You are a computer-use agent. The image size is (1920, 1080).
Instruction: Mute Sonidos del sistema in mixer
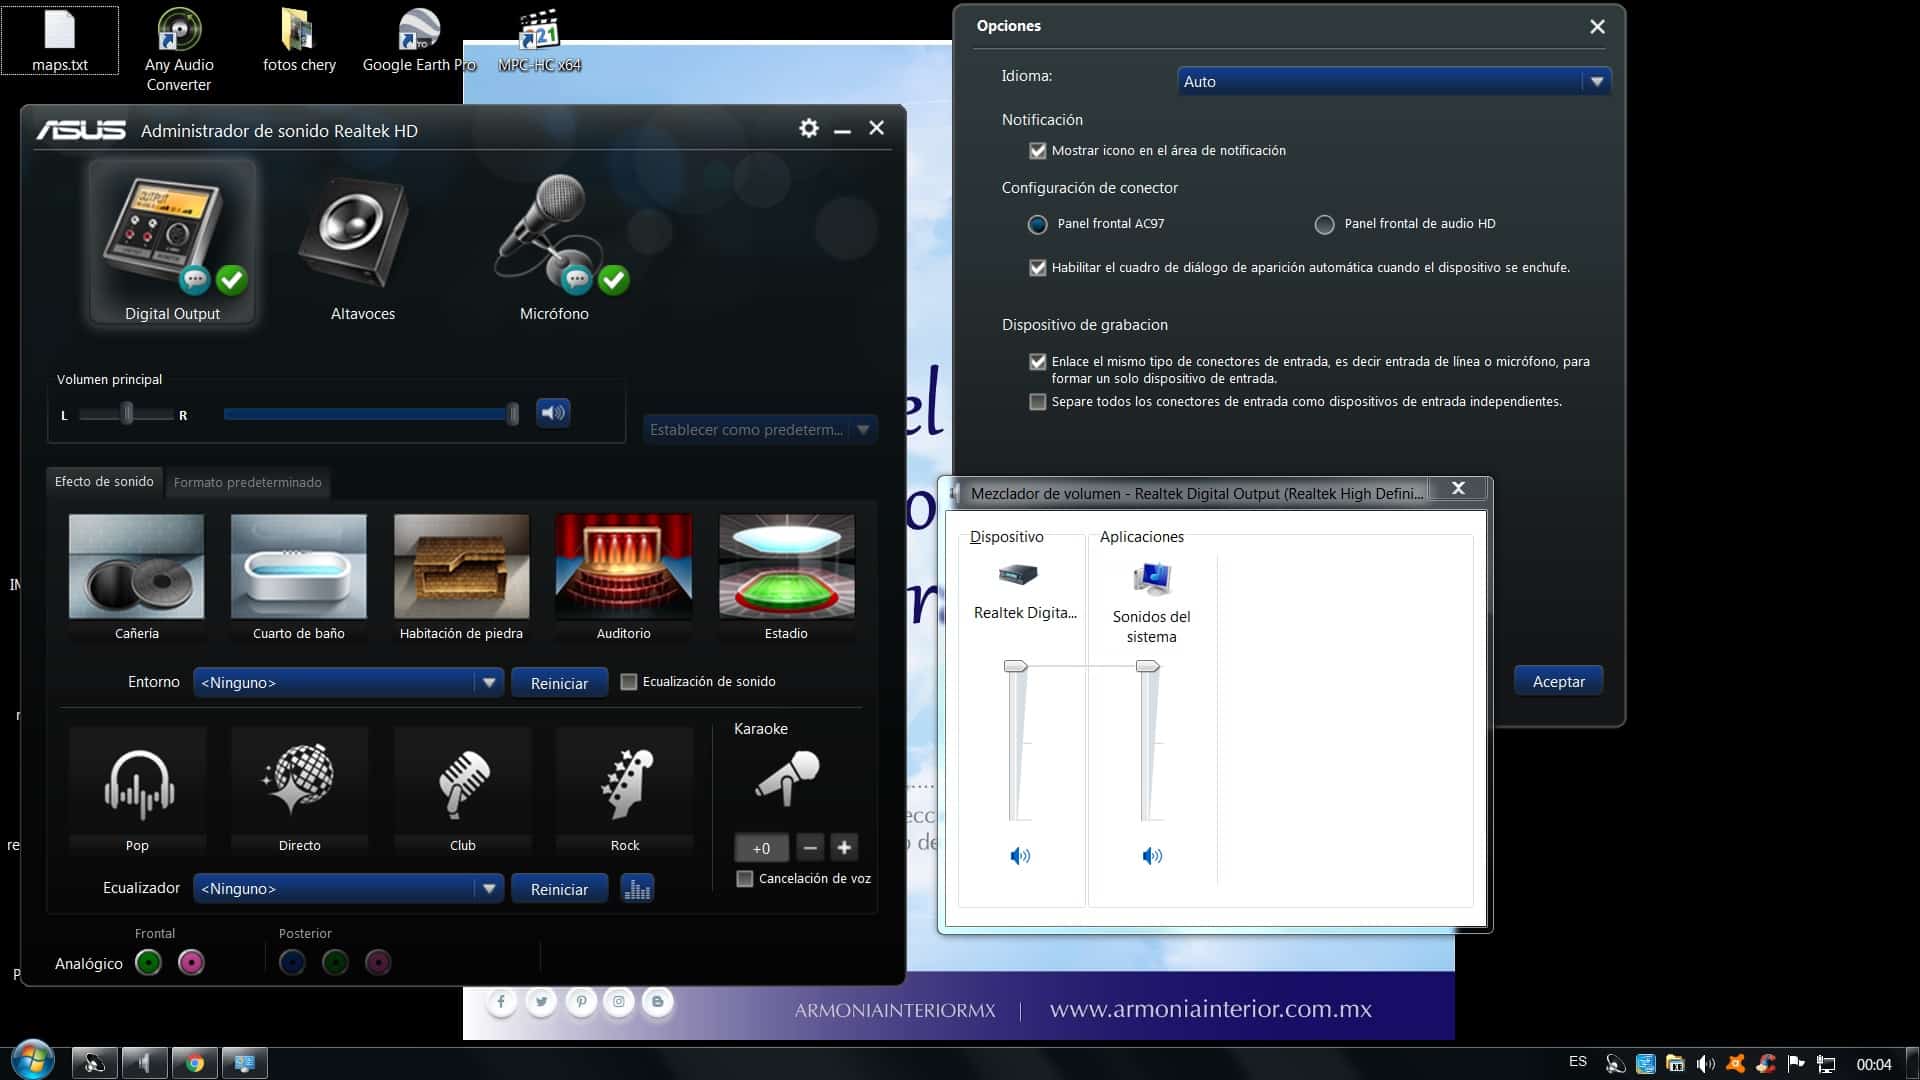(x=1152, y=856)
